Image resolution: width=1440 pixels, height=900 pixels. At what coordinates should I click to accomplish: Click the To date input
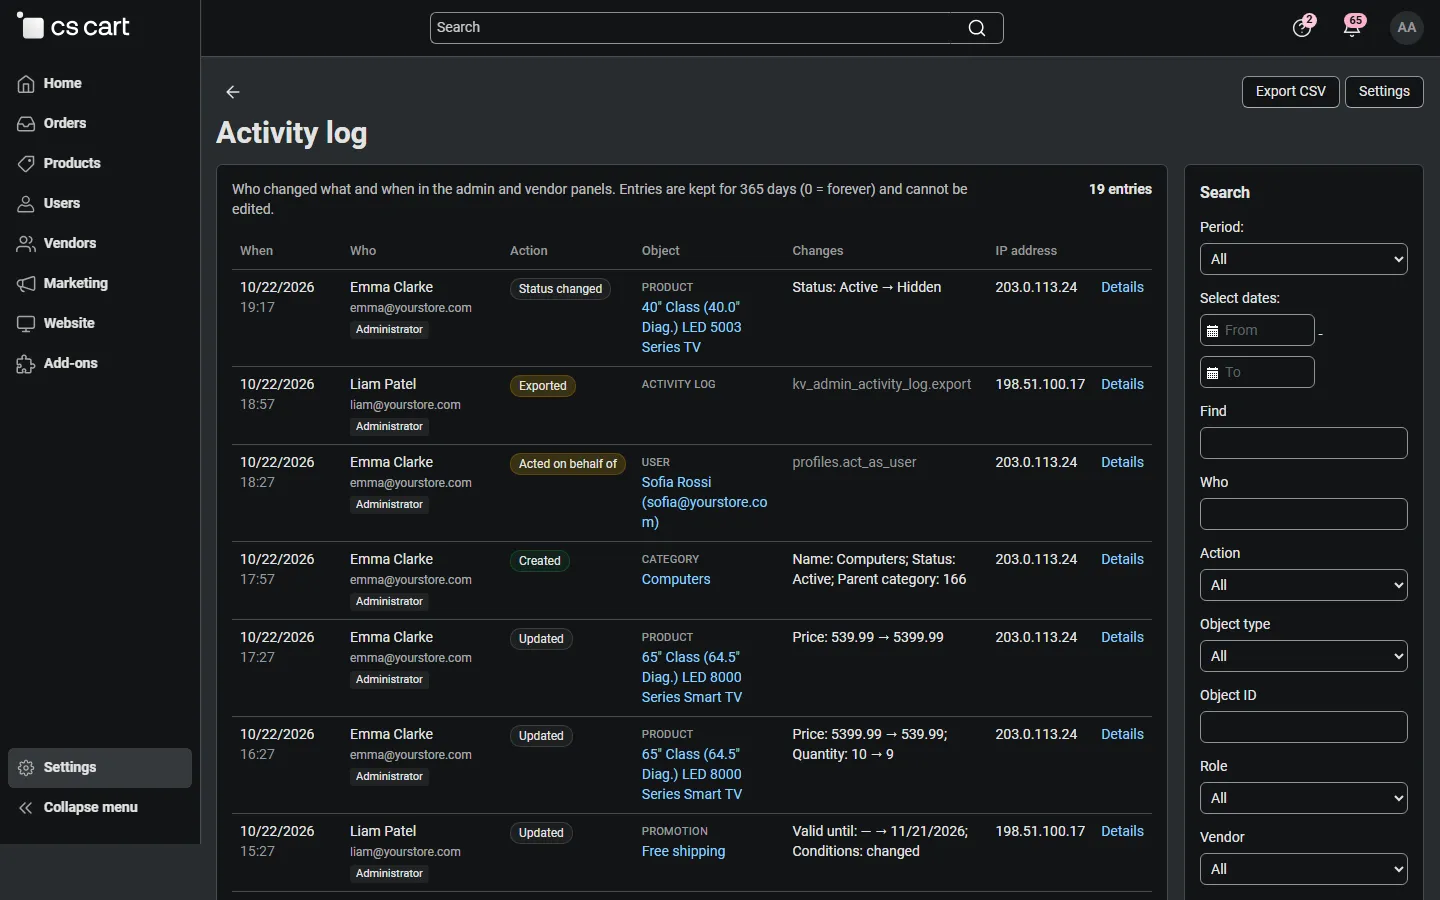coord(1257,372)
